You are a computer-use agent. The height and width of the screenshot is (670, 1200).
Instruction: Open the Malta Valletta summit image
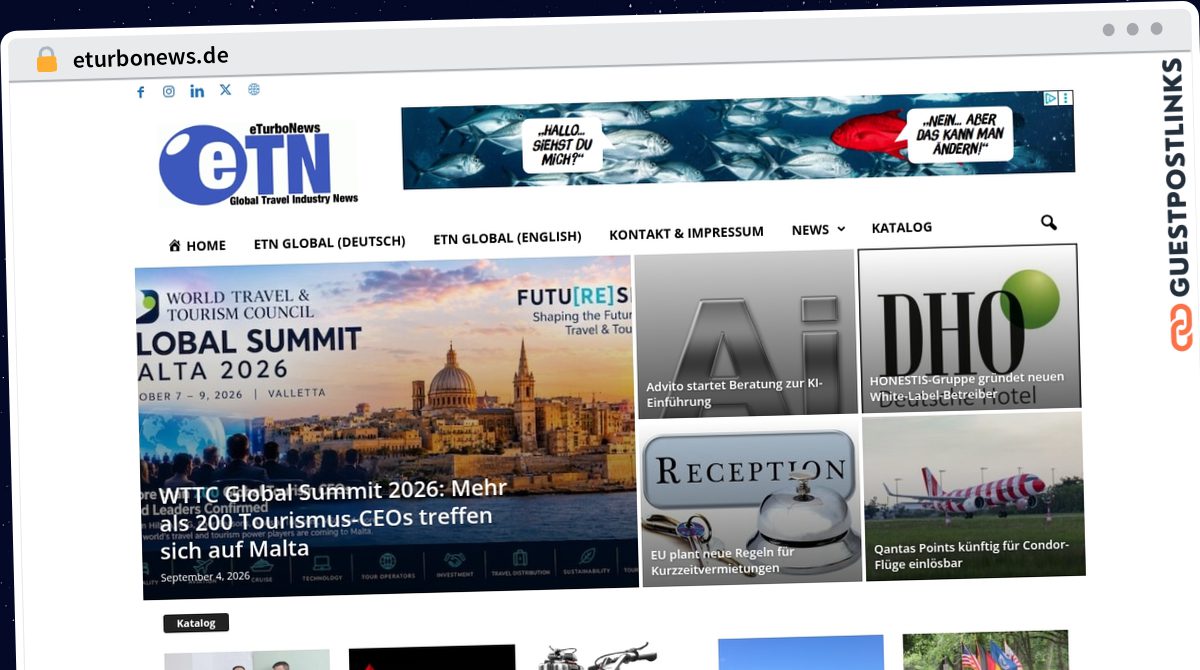pos(386,428)
